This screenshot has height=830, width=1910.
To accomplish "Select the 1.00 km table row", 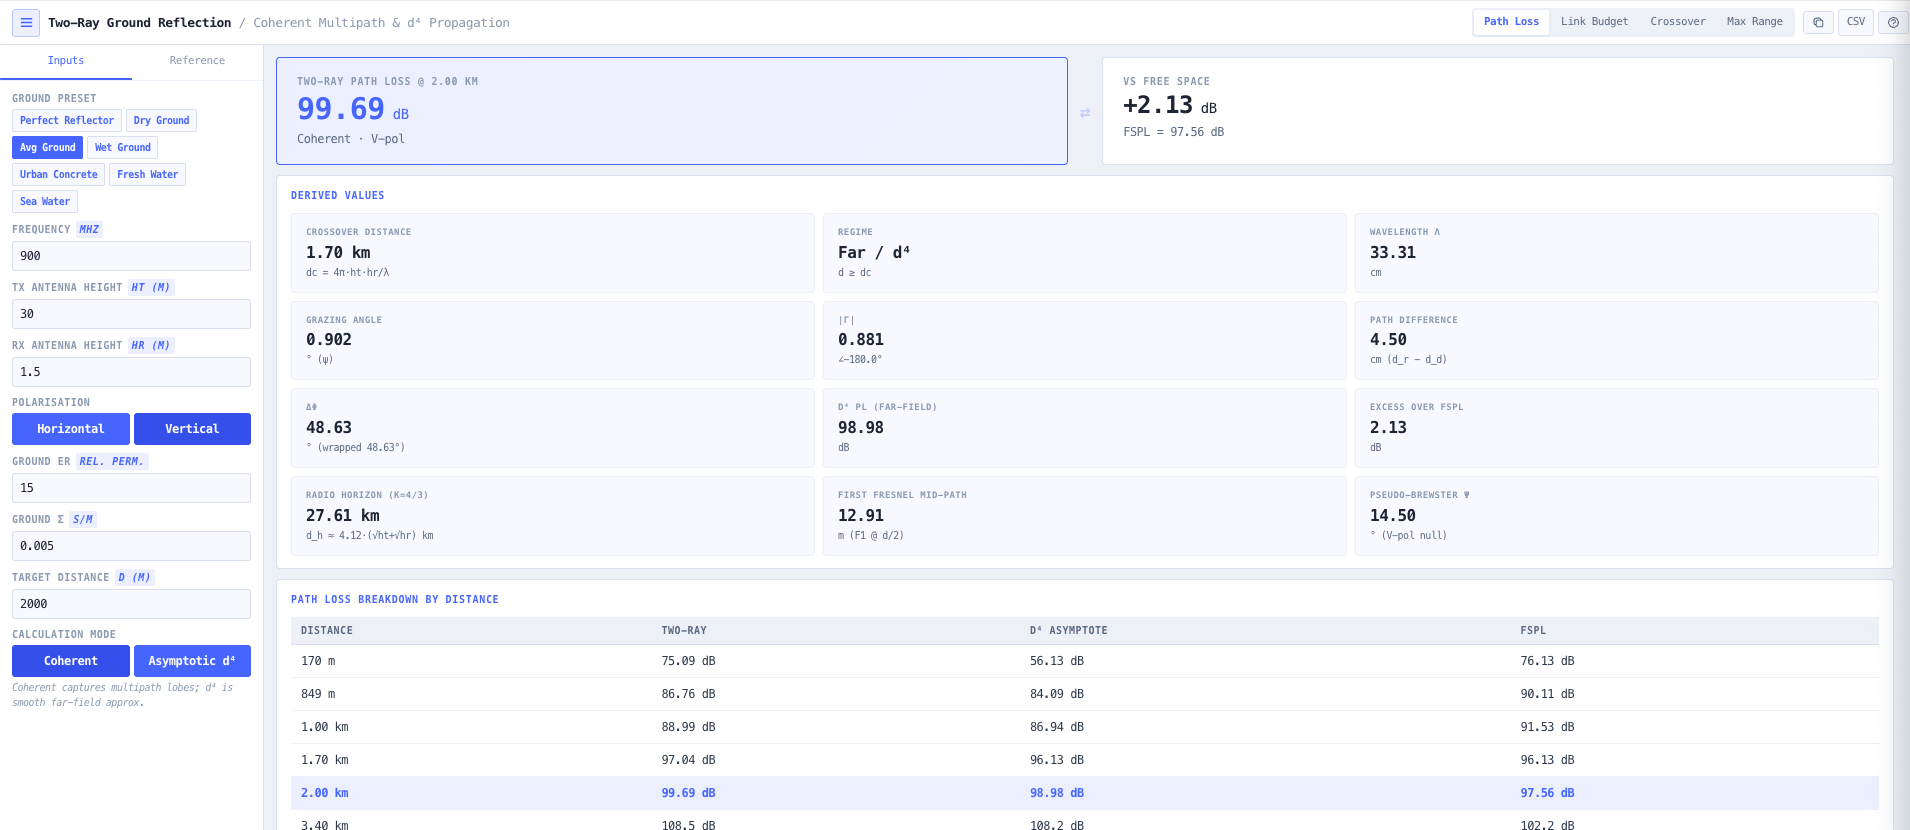I will point(1084,727).
